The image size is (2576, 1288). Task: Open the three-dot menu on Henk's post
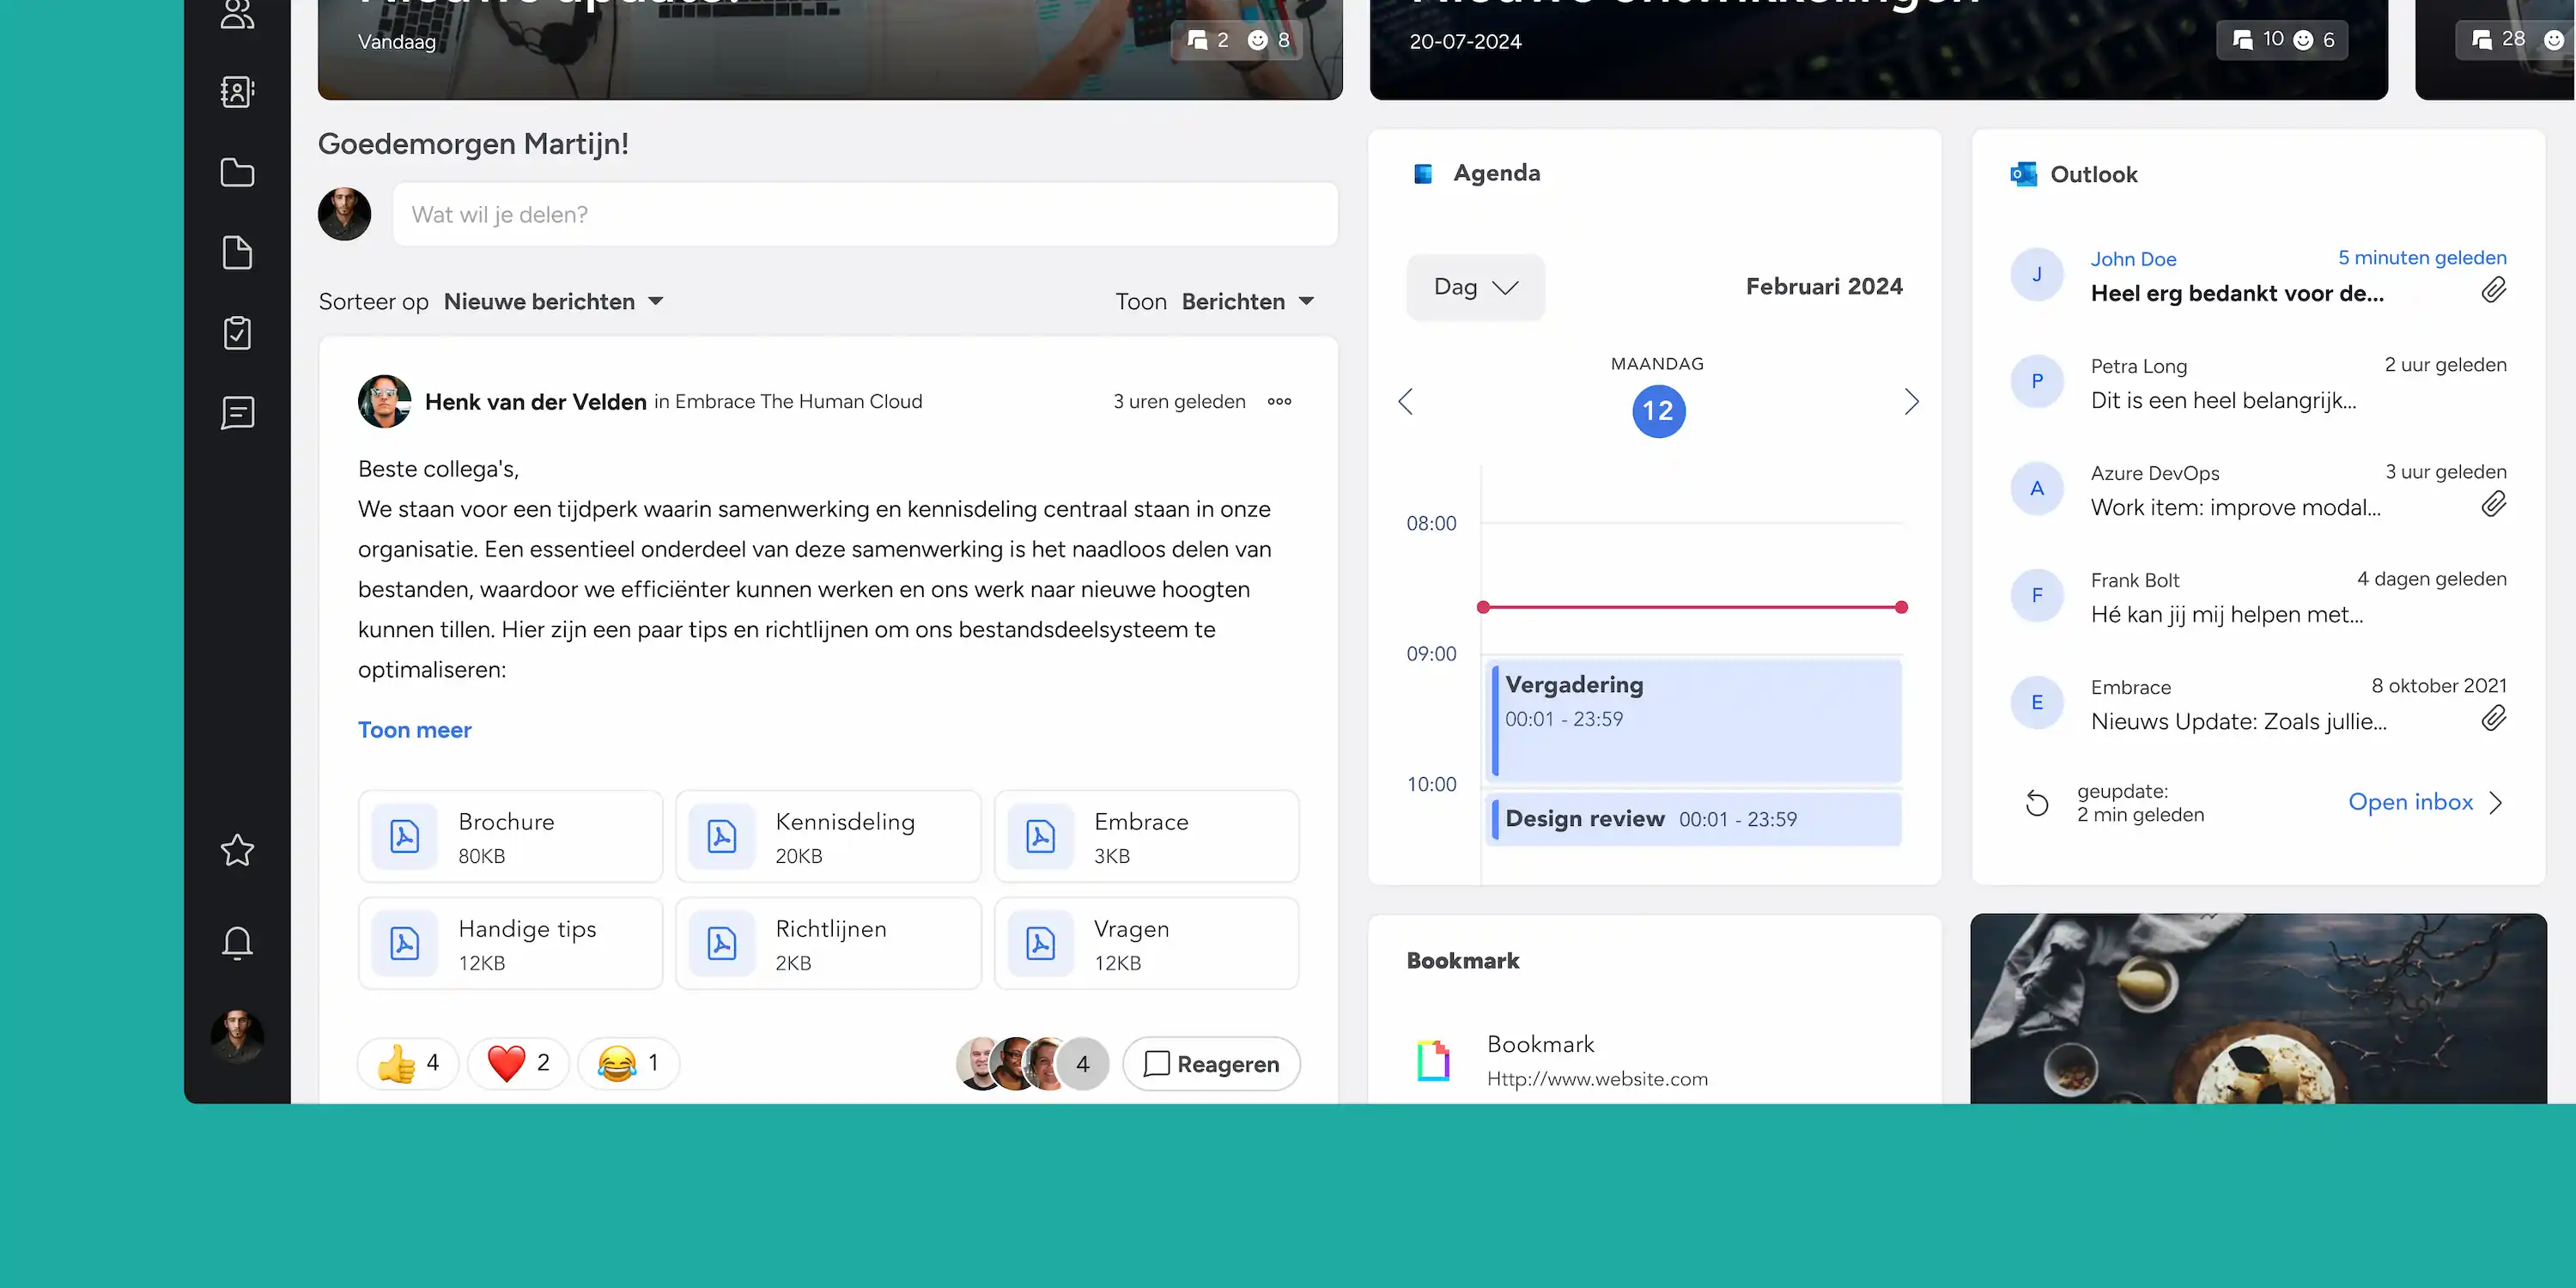pyautogui.click(x=1279, y=401)
